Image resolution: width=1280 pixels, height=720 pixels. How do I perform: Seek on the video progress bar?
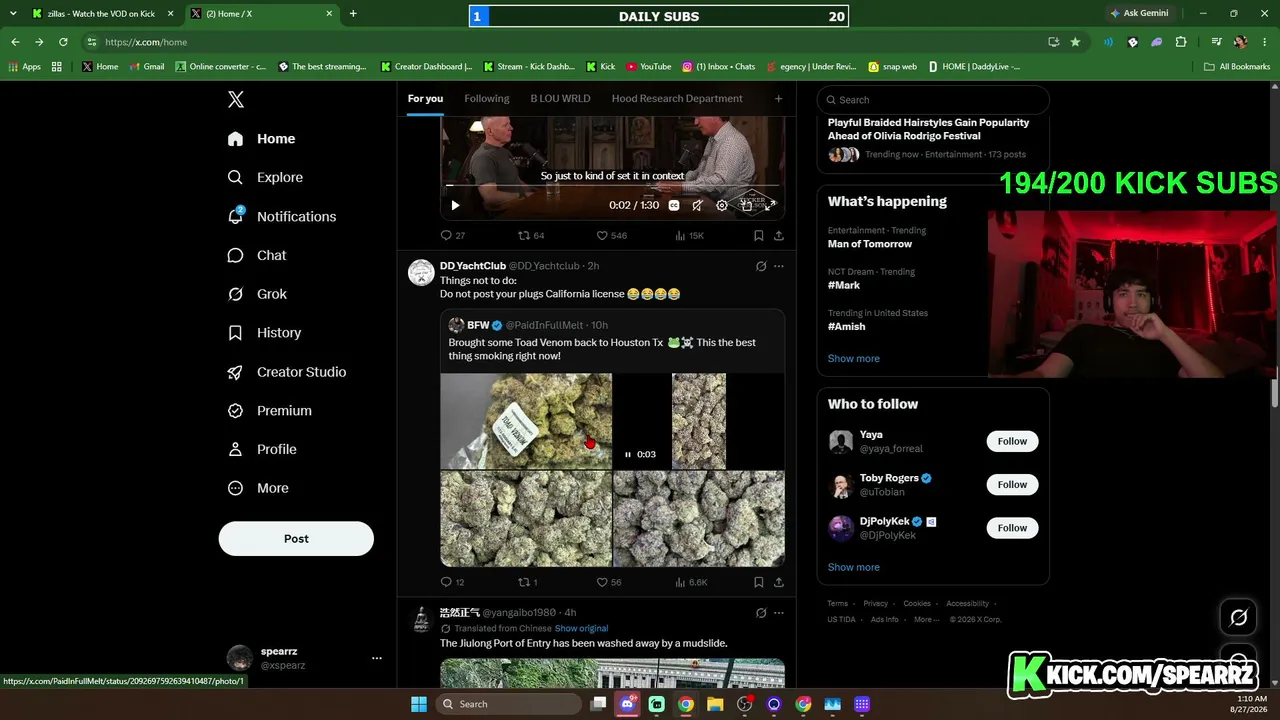click(612, 186)
